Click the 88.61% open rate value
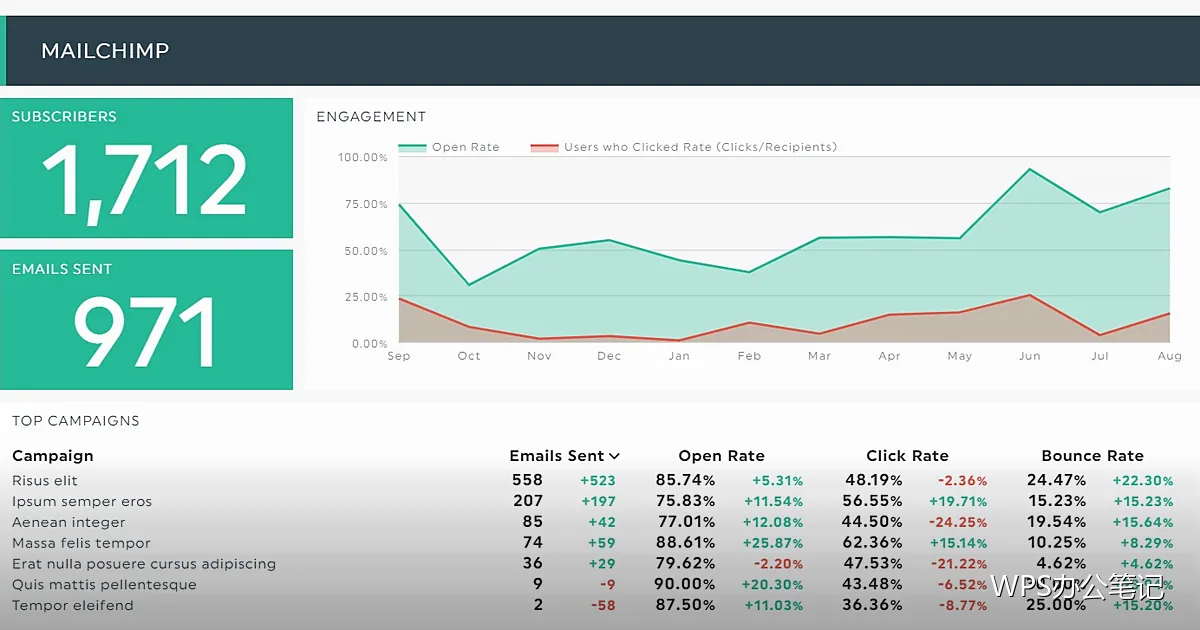 (x=686, y=543)
